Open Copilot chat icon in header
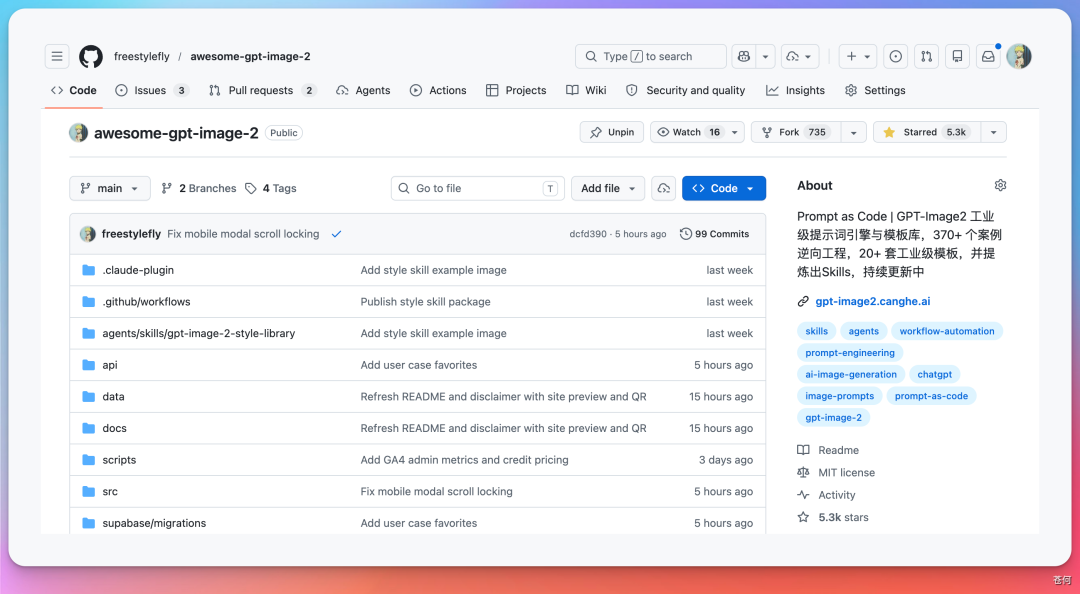Screen dimensions: 1080x594 coord(744,57)
